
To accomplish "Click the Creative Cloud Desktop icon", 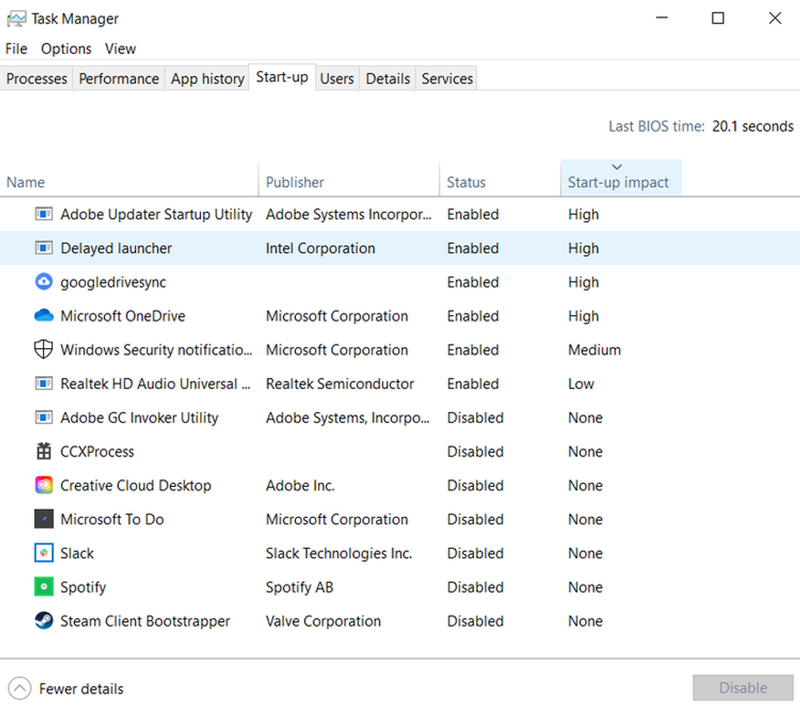I will point(44,485).
